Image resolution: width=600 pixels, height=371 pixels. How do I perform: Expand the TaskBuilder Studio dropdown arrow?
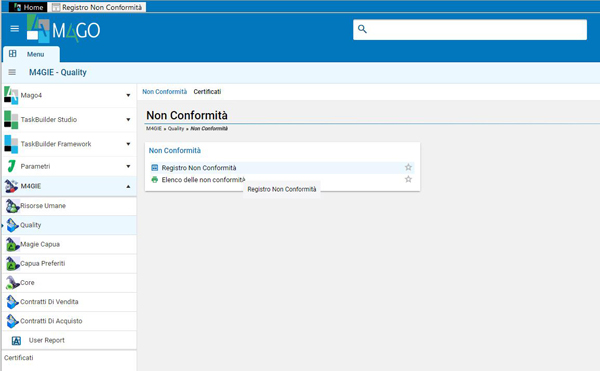pos(128,120)
